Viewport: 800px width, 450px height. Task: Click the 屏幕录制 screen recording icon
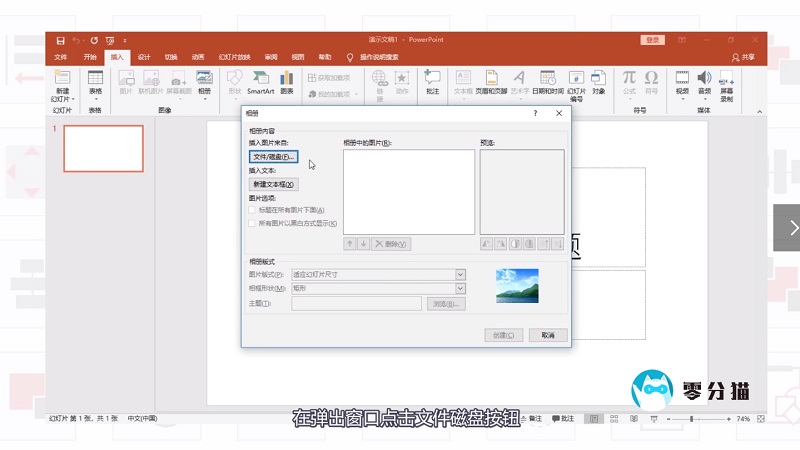point(727,84)
